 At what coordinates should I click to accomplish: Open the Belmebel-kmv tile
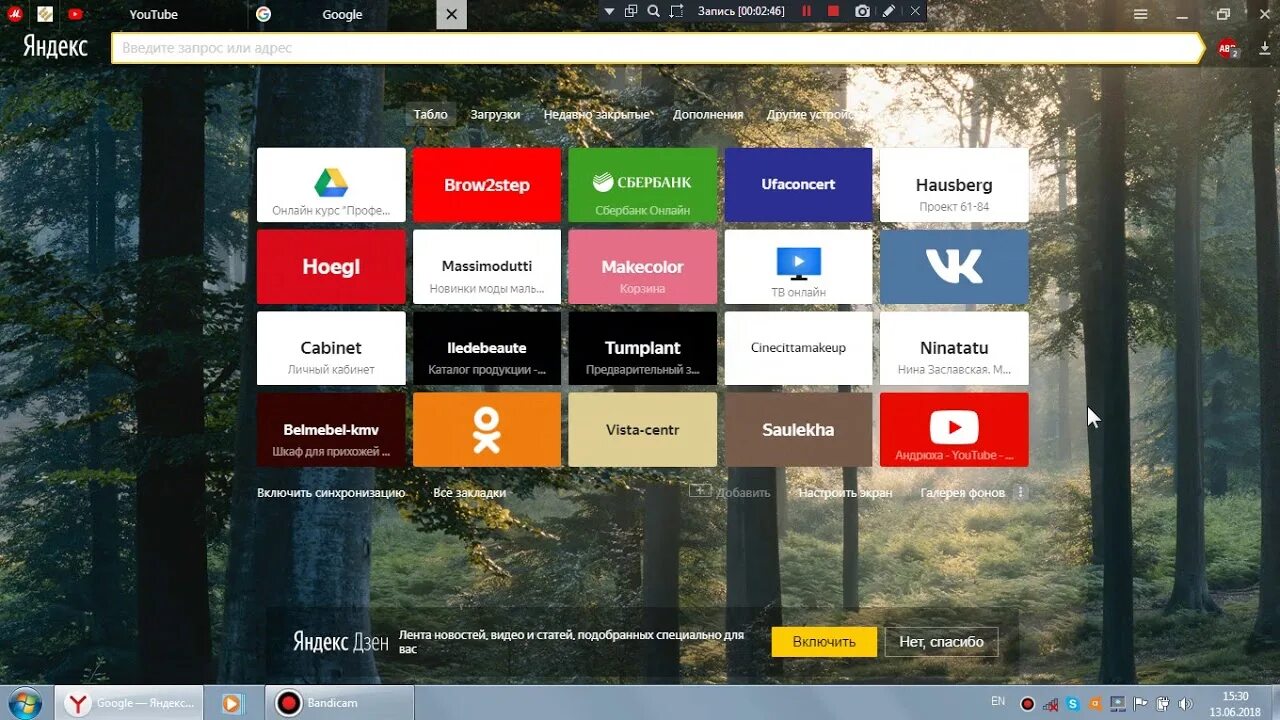pos(331,430)
